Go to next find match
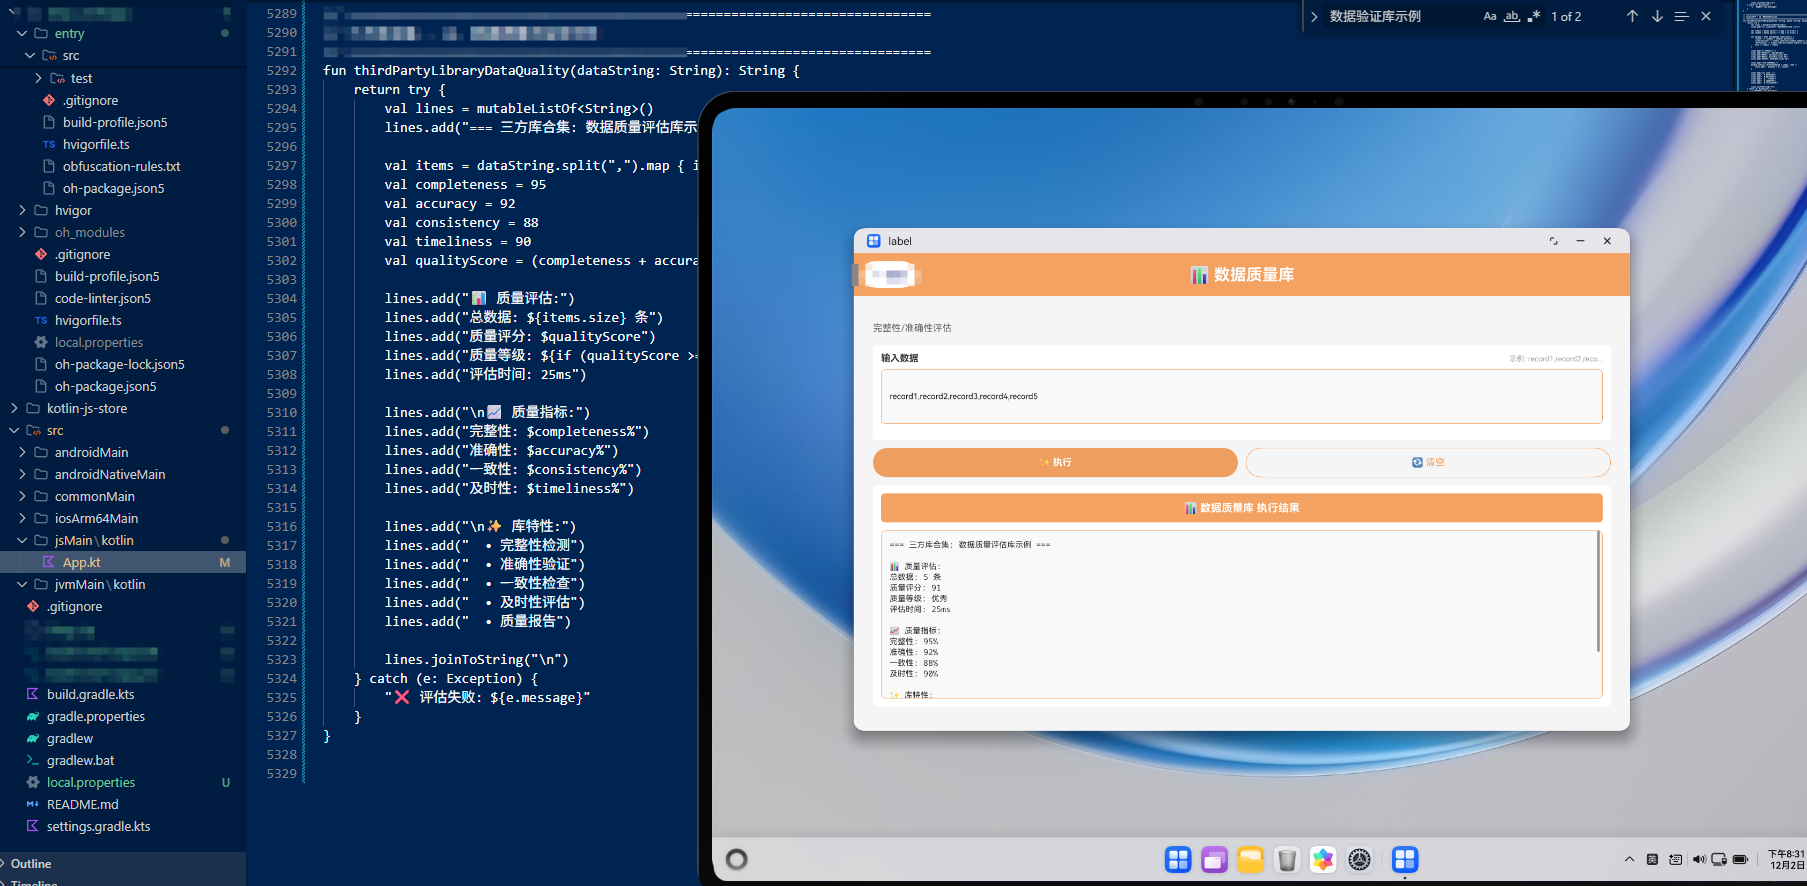Viewport: 1807px width, 886px height. (x=1657, y=16)
